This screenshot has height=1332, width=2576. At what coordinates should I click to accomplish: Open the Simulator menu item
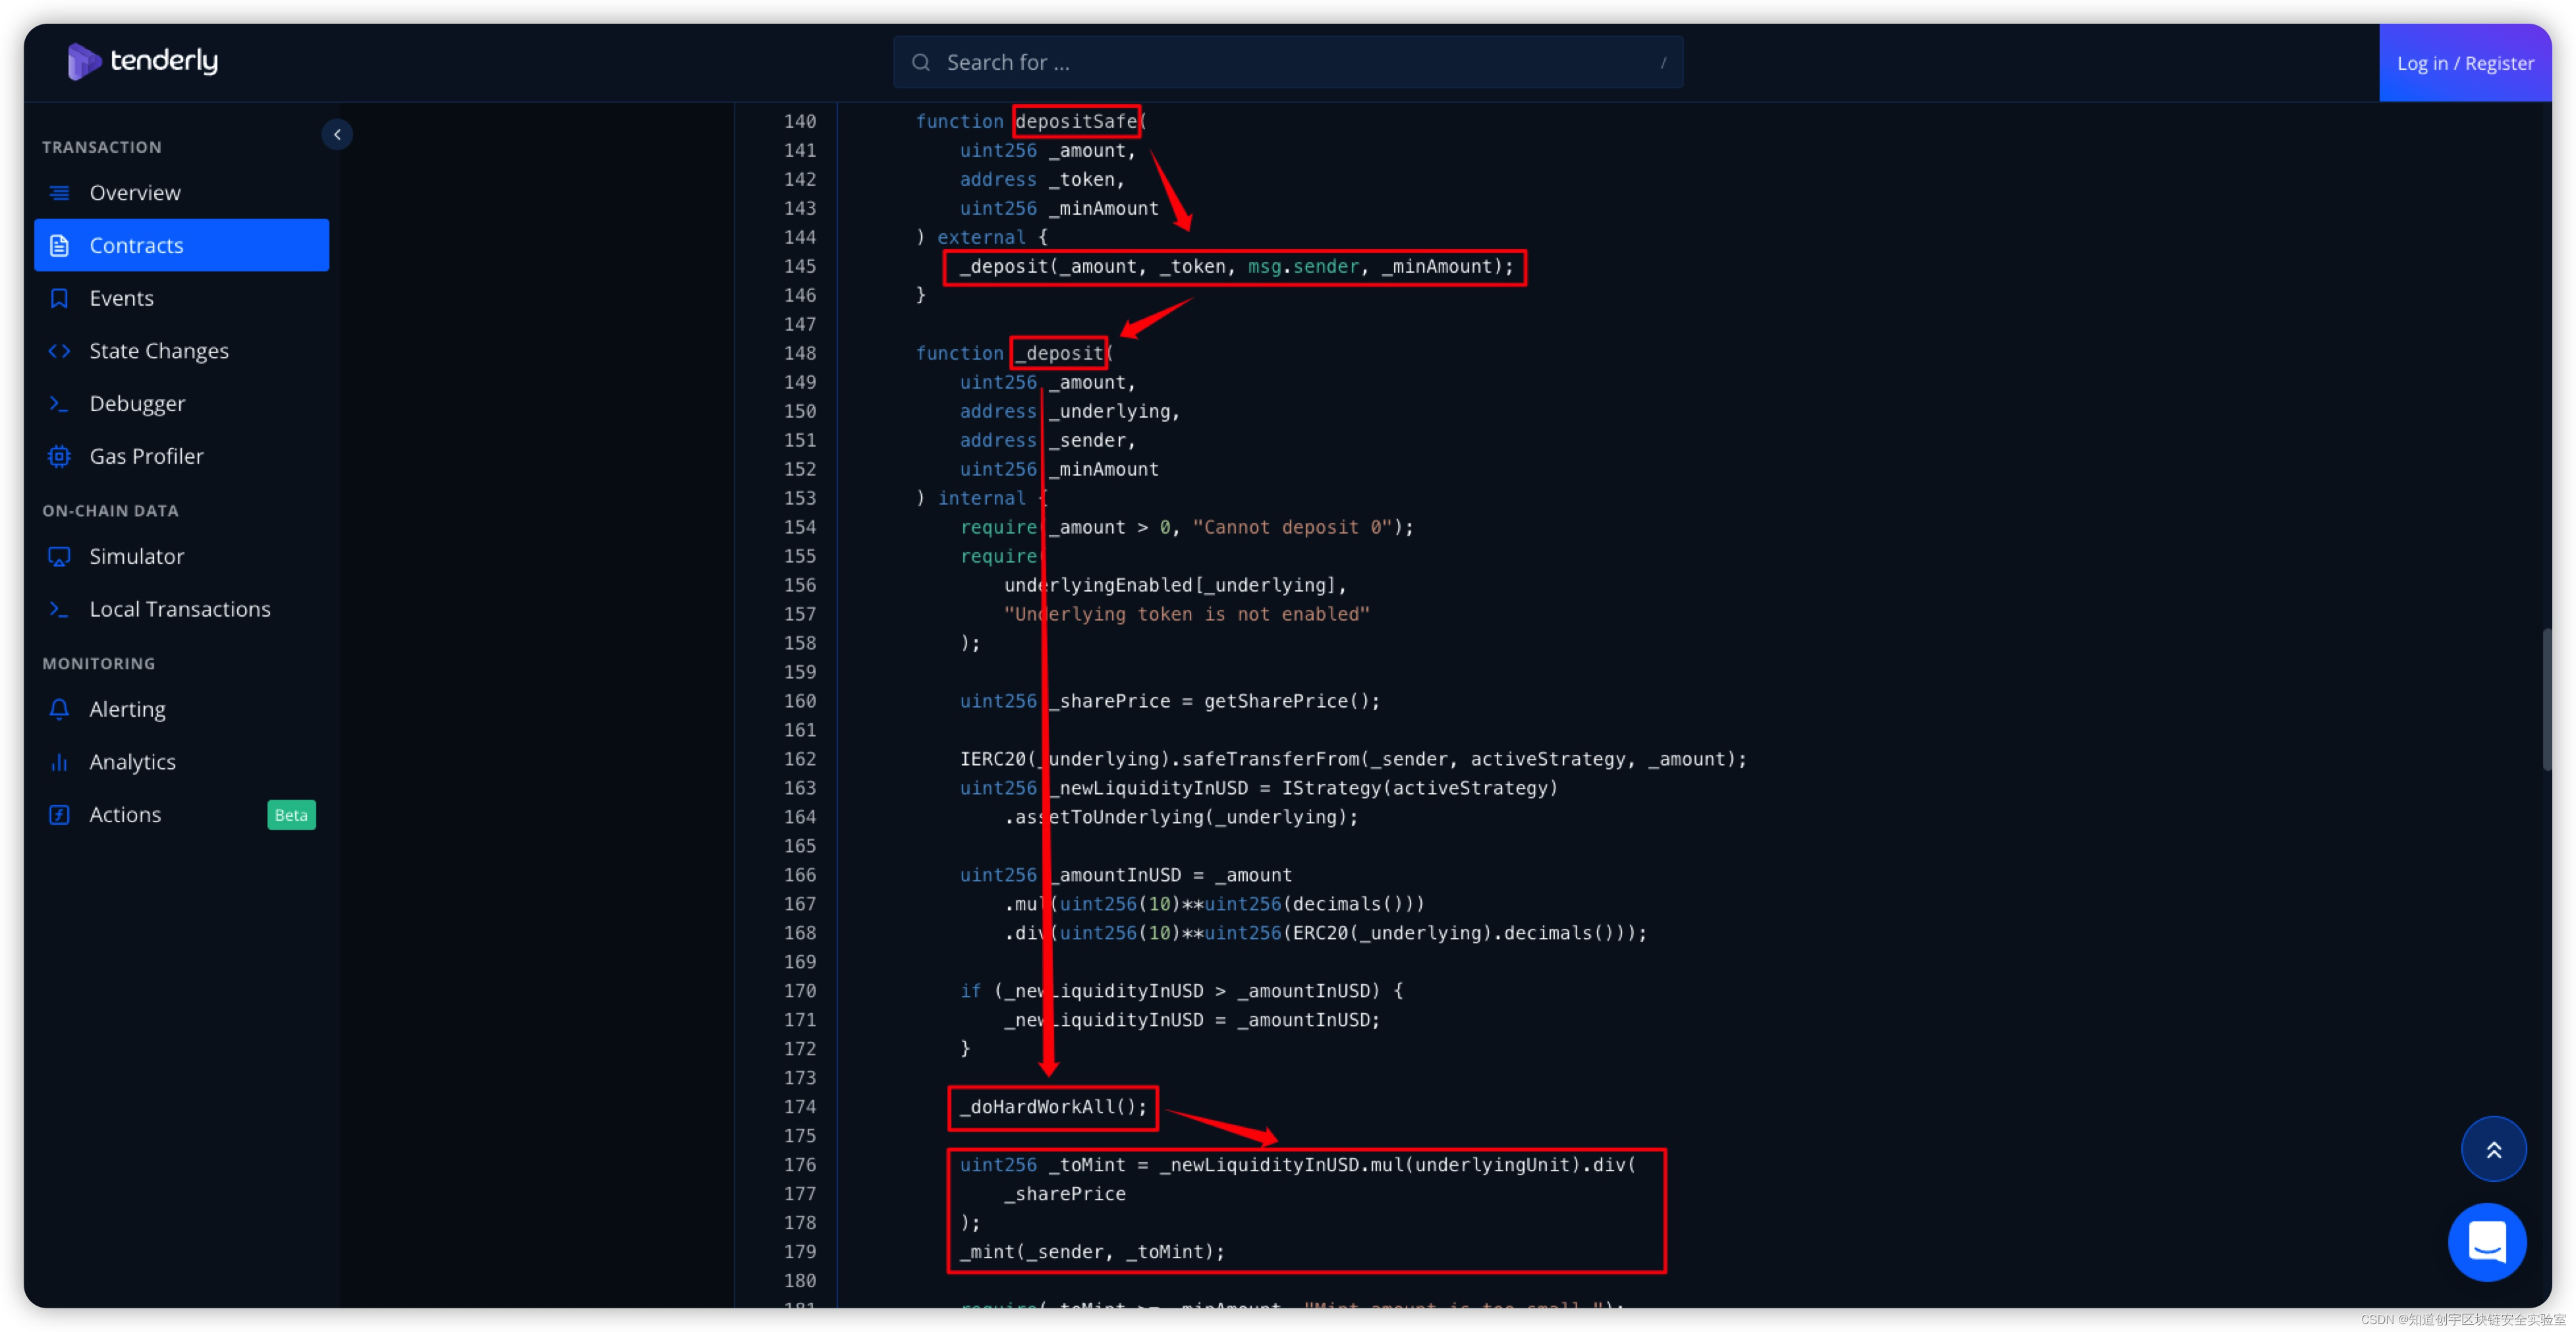pyautogui.click(x=137, y=557)
